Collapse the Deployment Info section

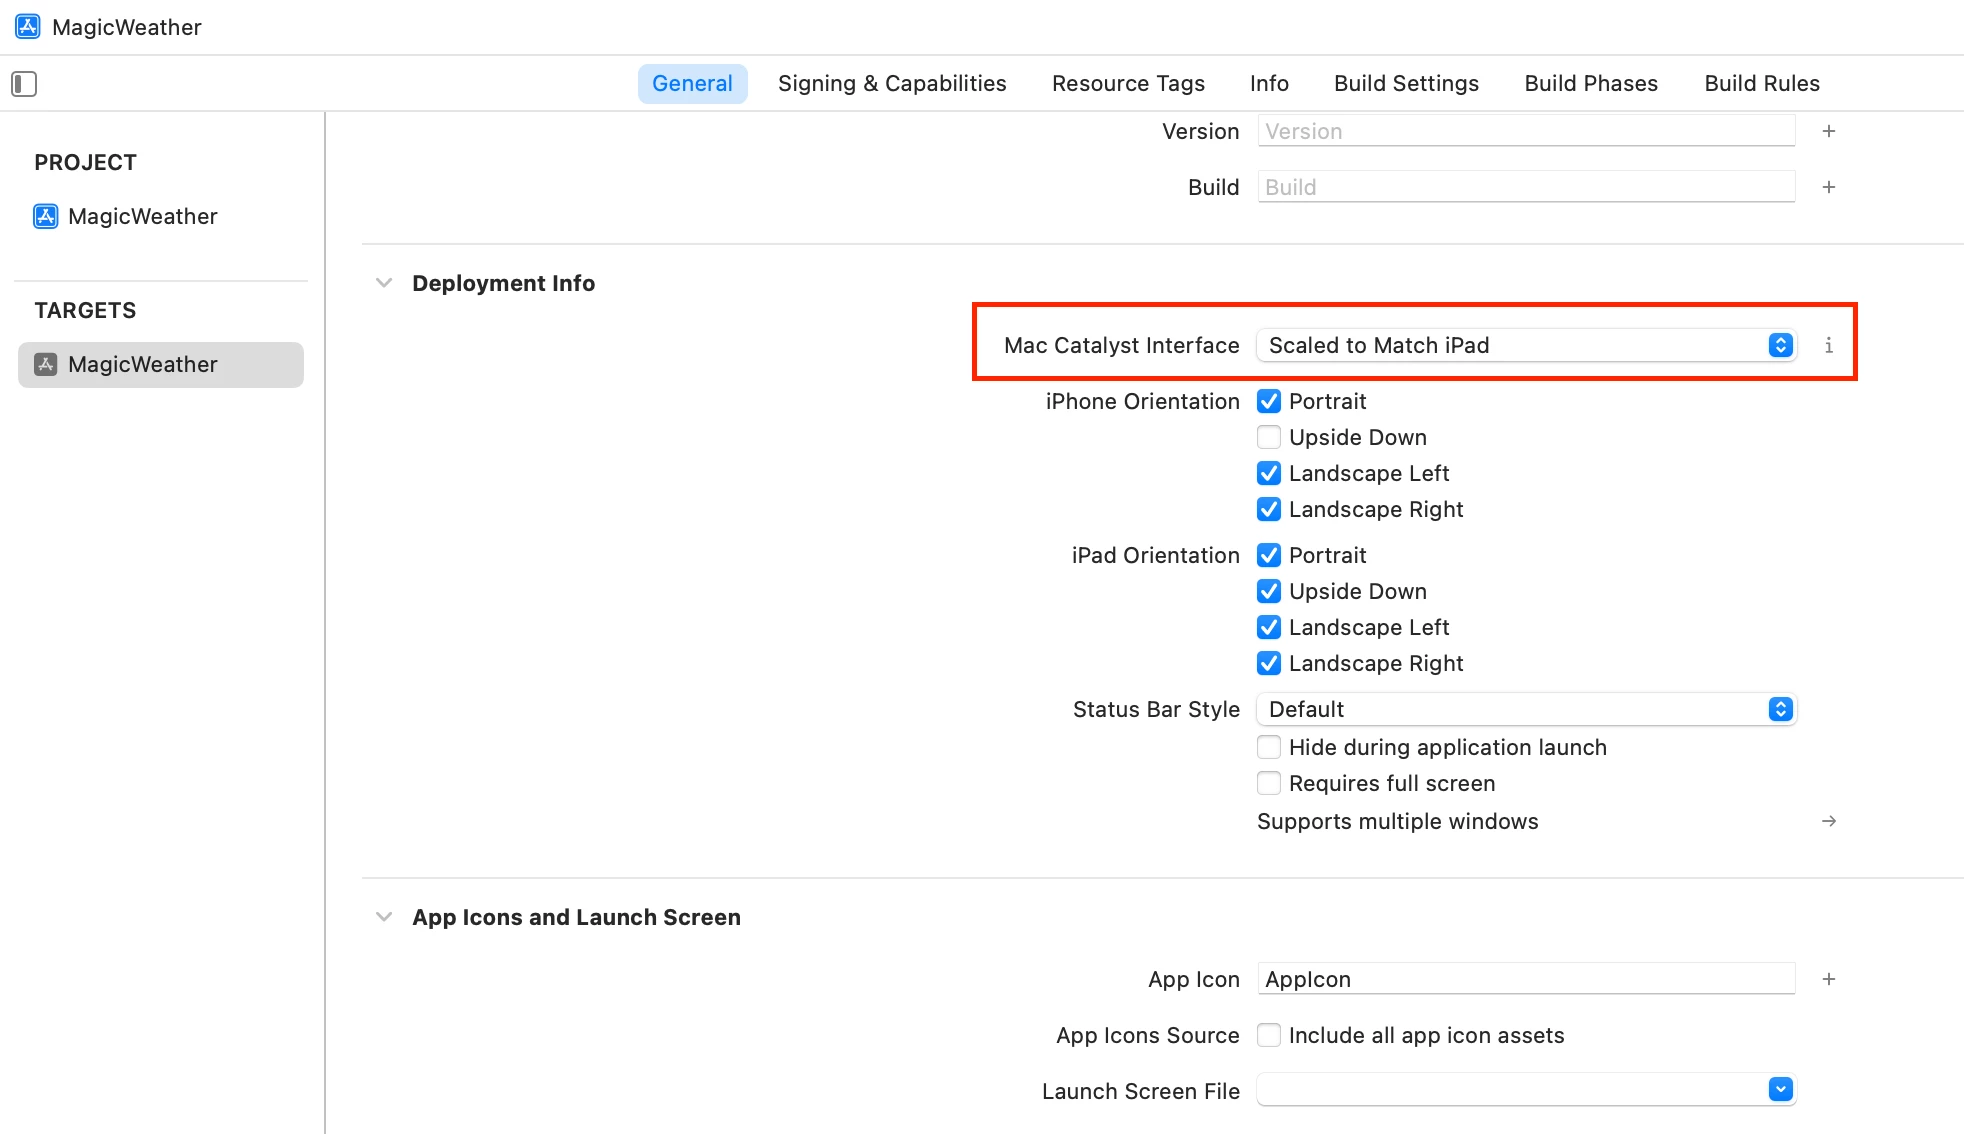(384, 283)
